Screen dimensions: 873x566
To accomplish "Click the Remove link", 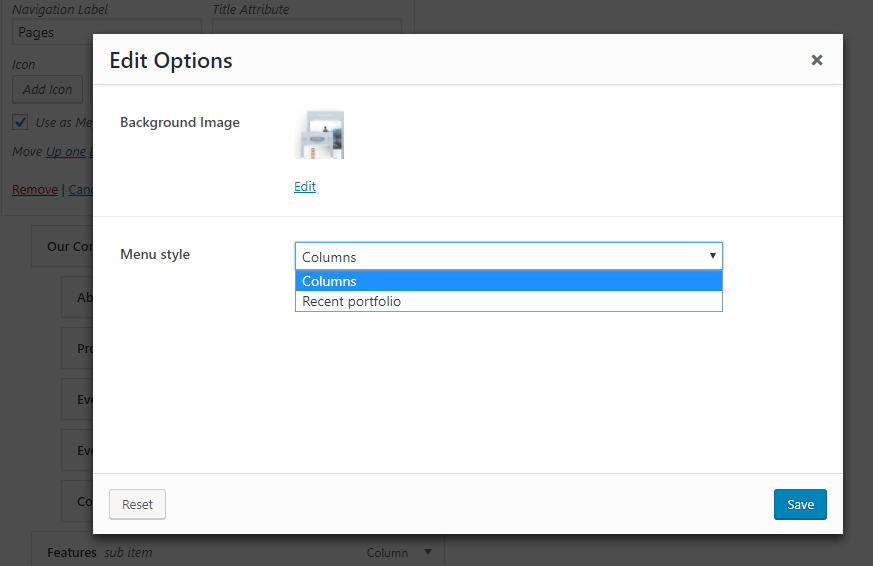I will (x=35, y=189).
